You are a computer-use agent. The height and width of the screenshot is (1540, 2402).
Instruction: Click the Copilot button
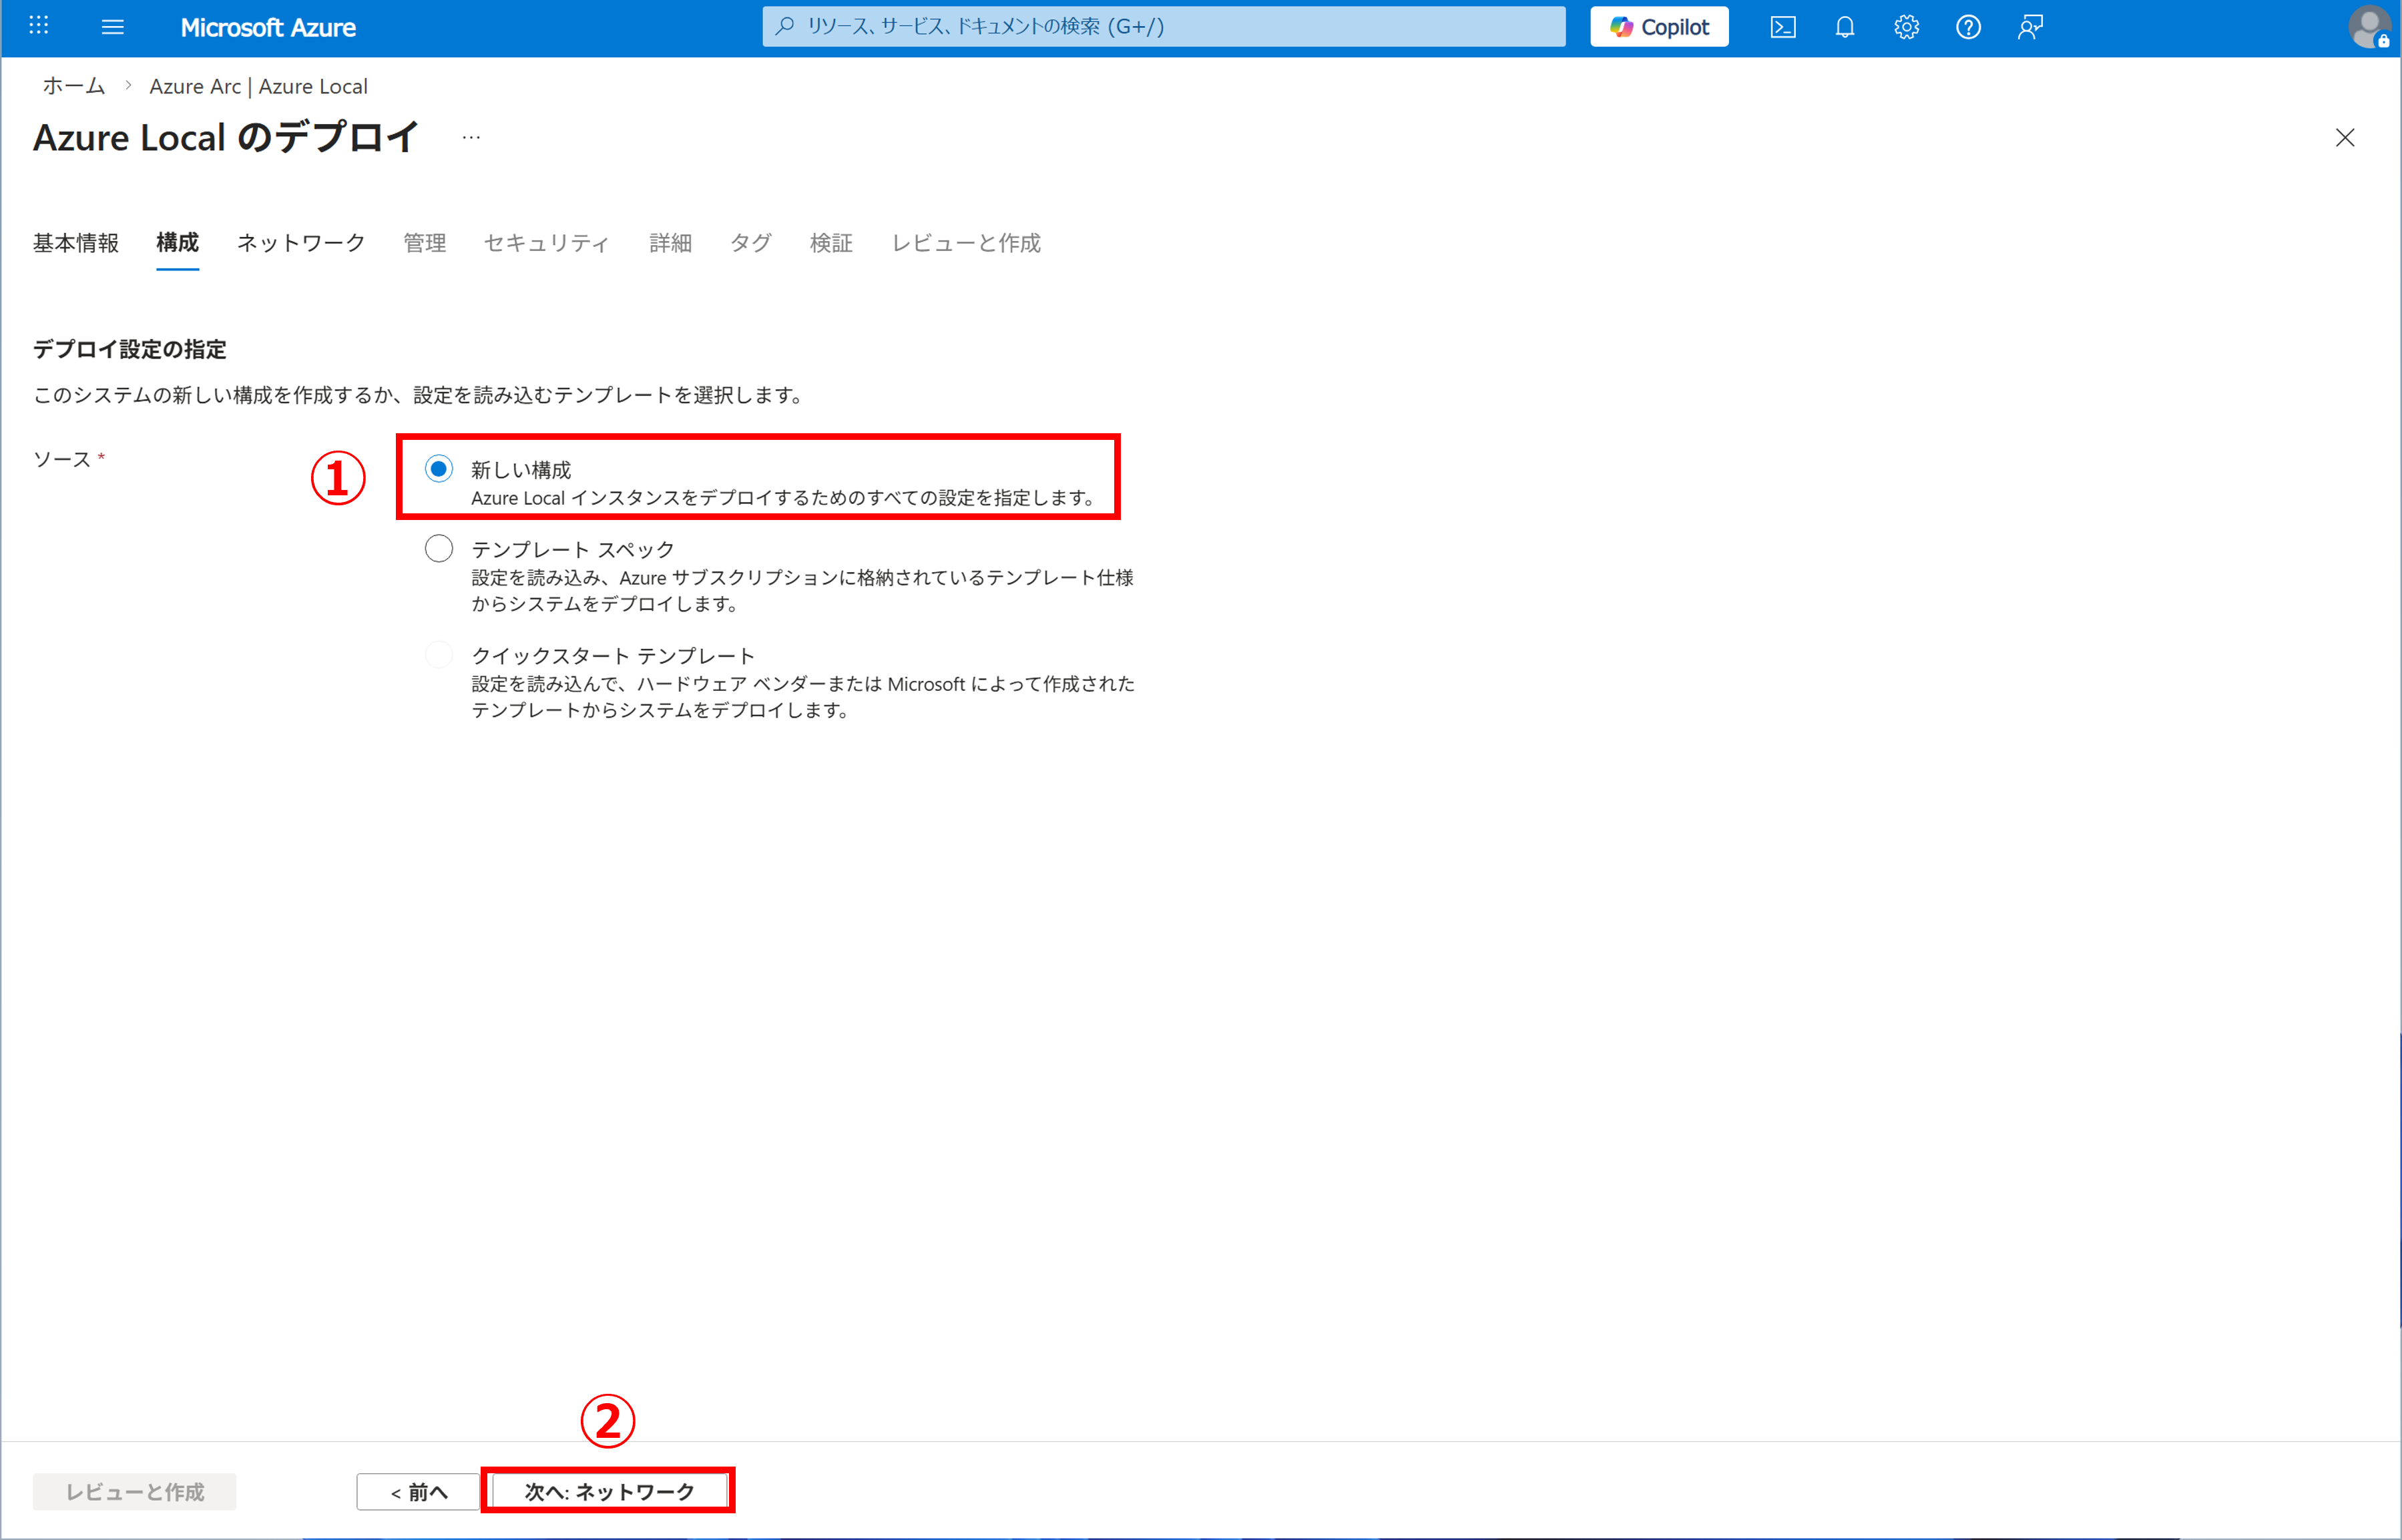pyautogui.click(x=1659, y=27)
